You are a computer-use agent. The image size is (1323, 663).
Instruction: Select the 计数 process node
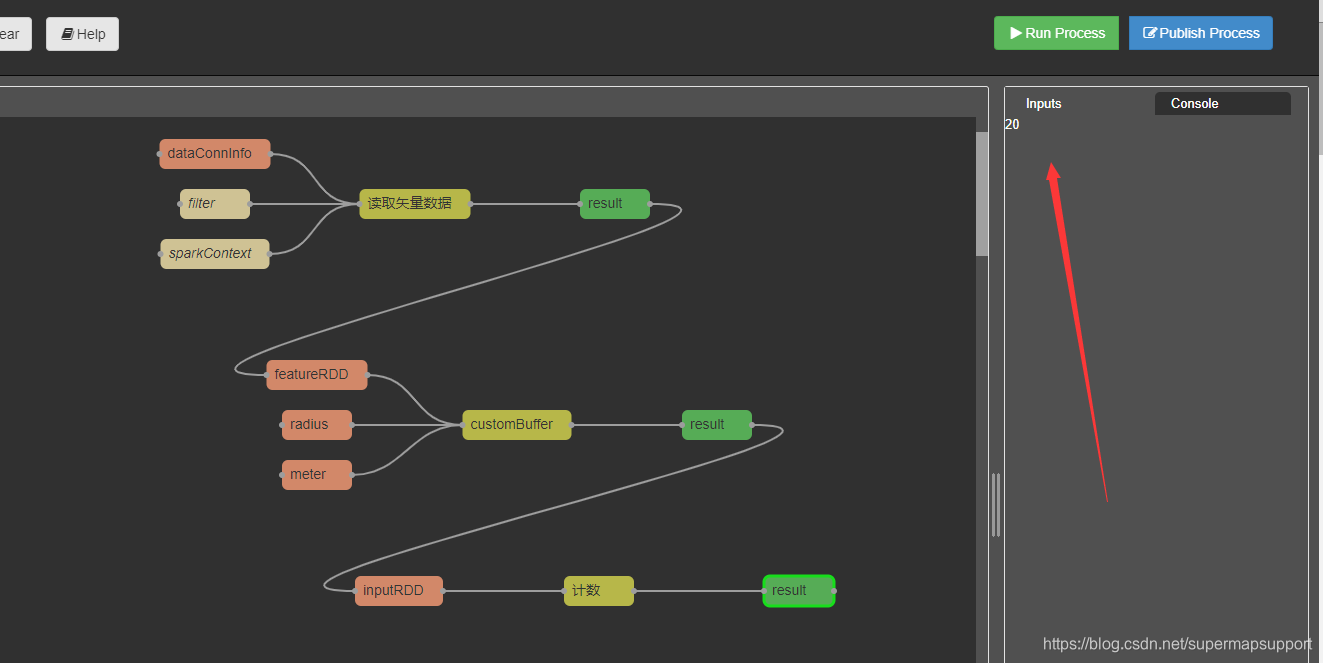[599, 591]
